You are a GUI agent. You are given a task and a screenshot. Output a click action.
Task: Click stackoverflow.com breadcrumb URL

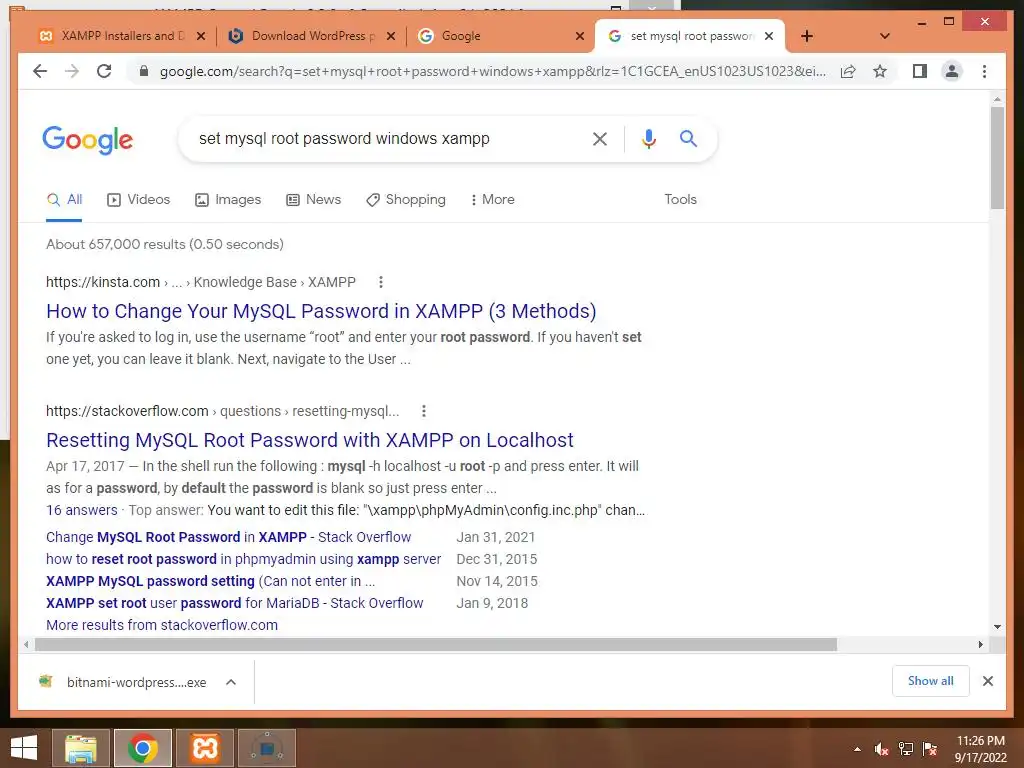222,411
